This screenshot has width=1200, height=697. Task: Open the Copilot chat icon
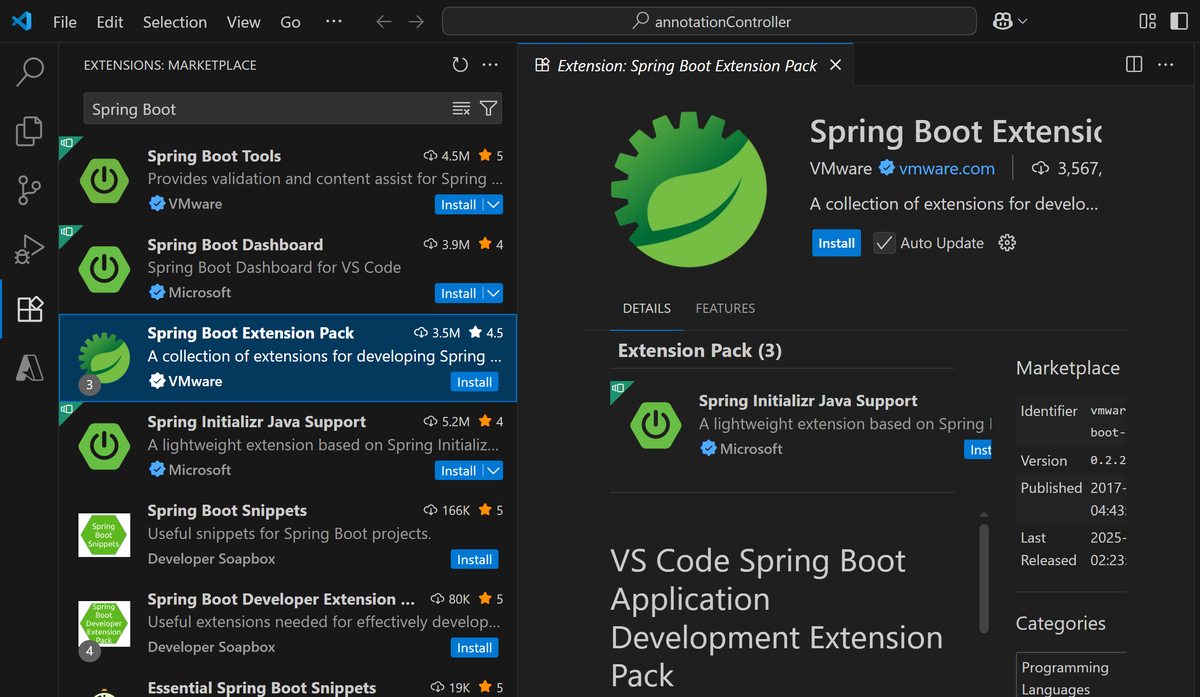tap(1003, 21)
